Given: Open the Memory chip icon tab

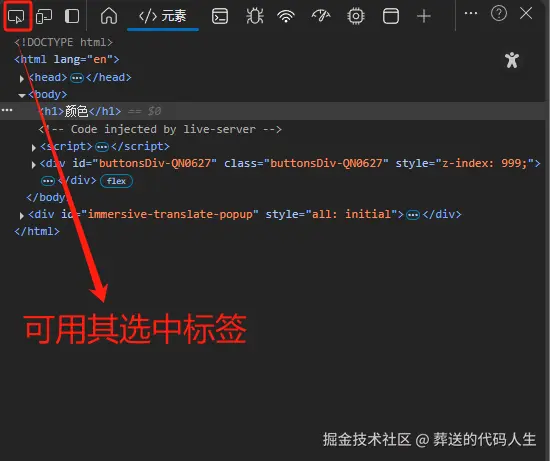Looking at the screenshot, I should click(x=356, y=16).
